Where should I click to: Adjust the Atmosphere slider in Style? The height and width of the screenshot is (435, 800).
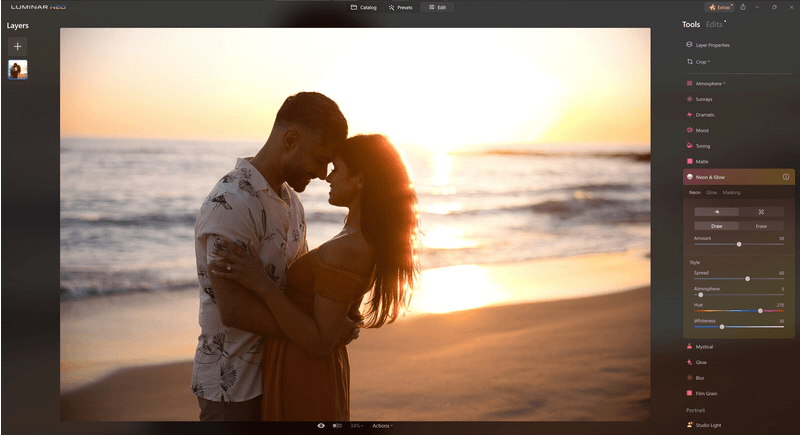739,295
